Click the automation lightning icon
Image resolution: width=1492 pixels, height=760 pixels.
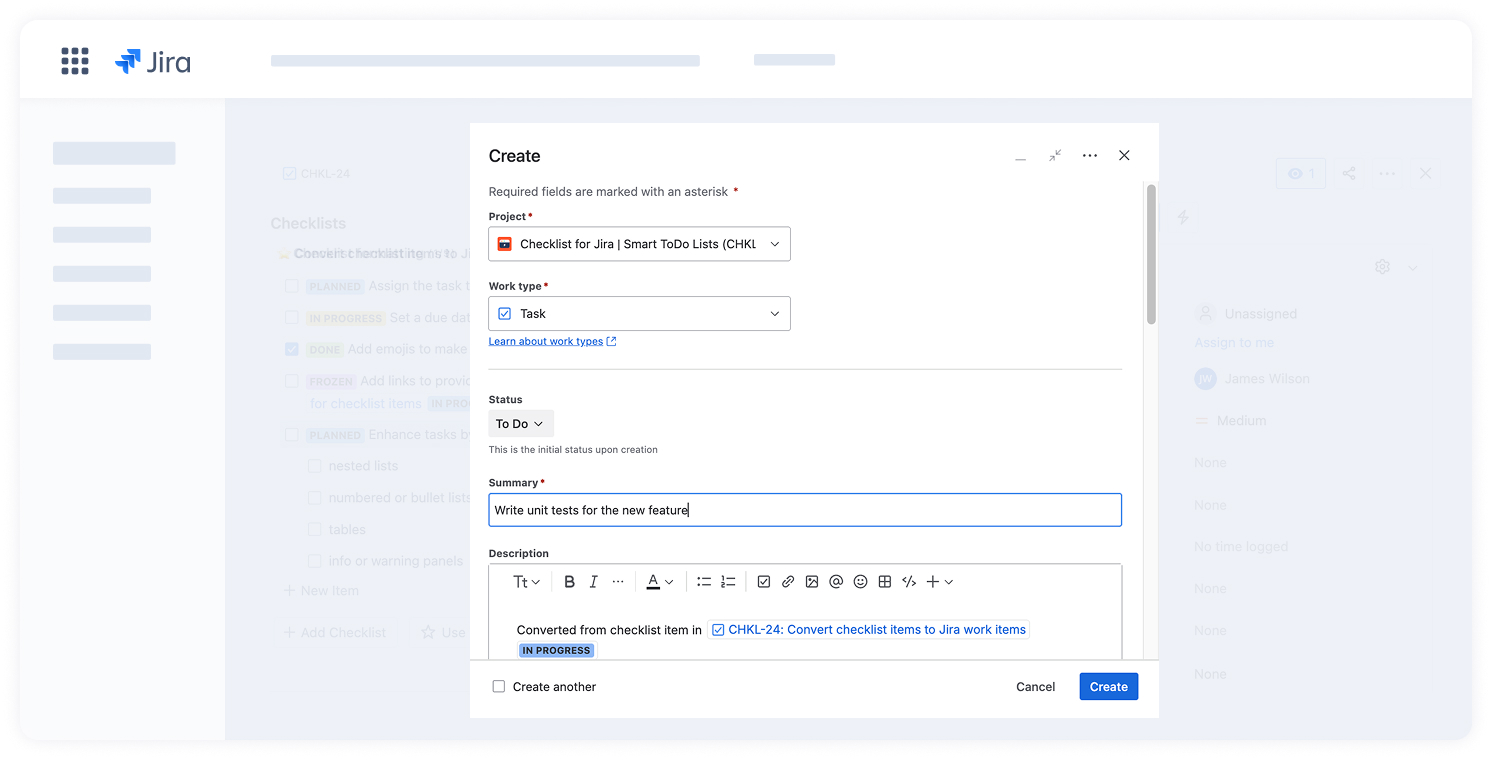1183,217
